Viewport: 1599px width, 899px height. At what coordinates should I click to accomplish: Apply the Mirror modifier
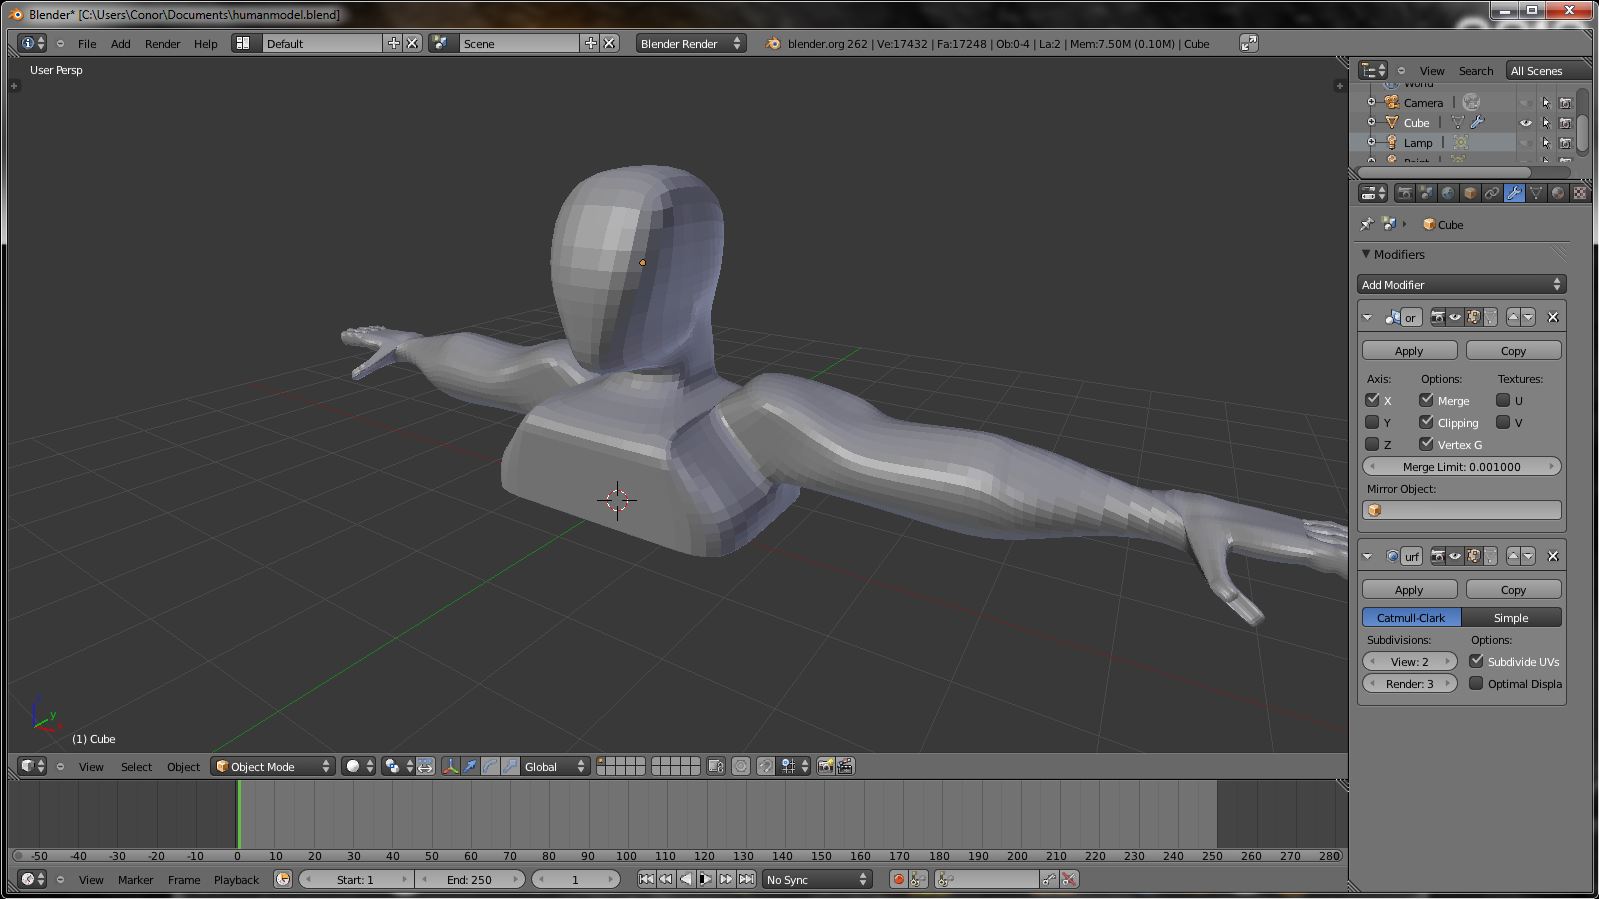[1409, 351]
